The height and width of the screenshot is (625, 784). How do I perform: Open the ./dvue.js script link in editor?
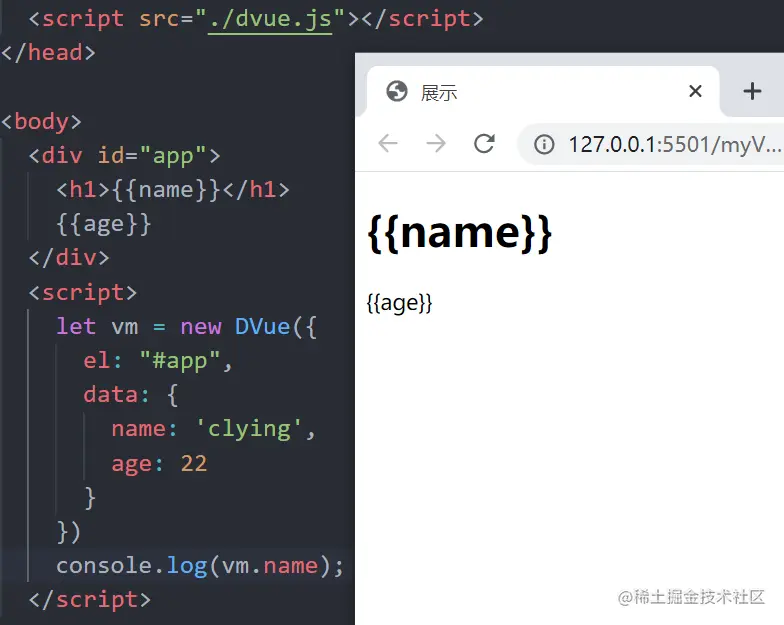pyautogui.click(x=270, y=20)
